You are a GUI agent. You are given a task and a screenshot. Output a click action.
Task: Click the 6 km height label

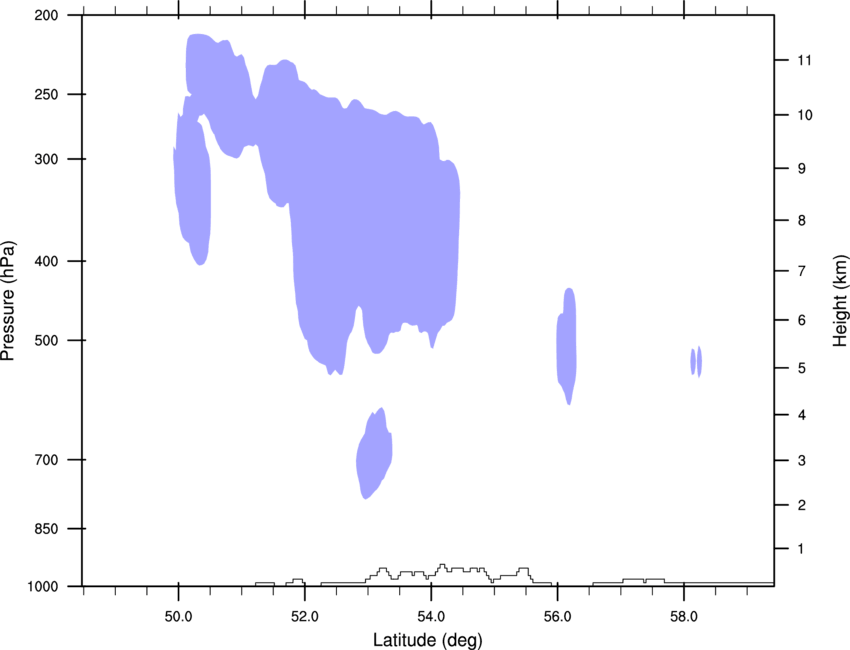click(802, 320)
